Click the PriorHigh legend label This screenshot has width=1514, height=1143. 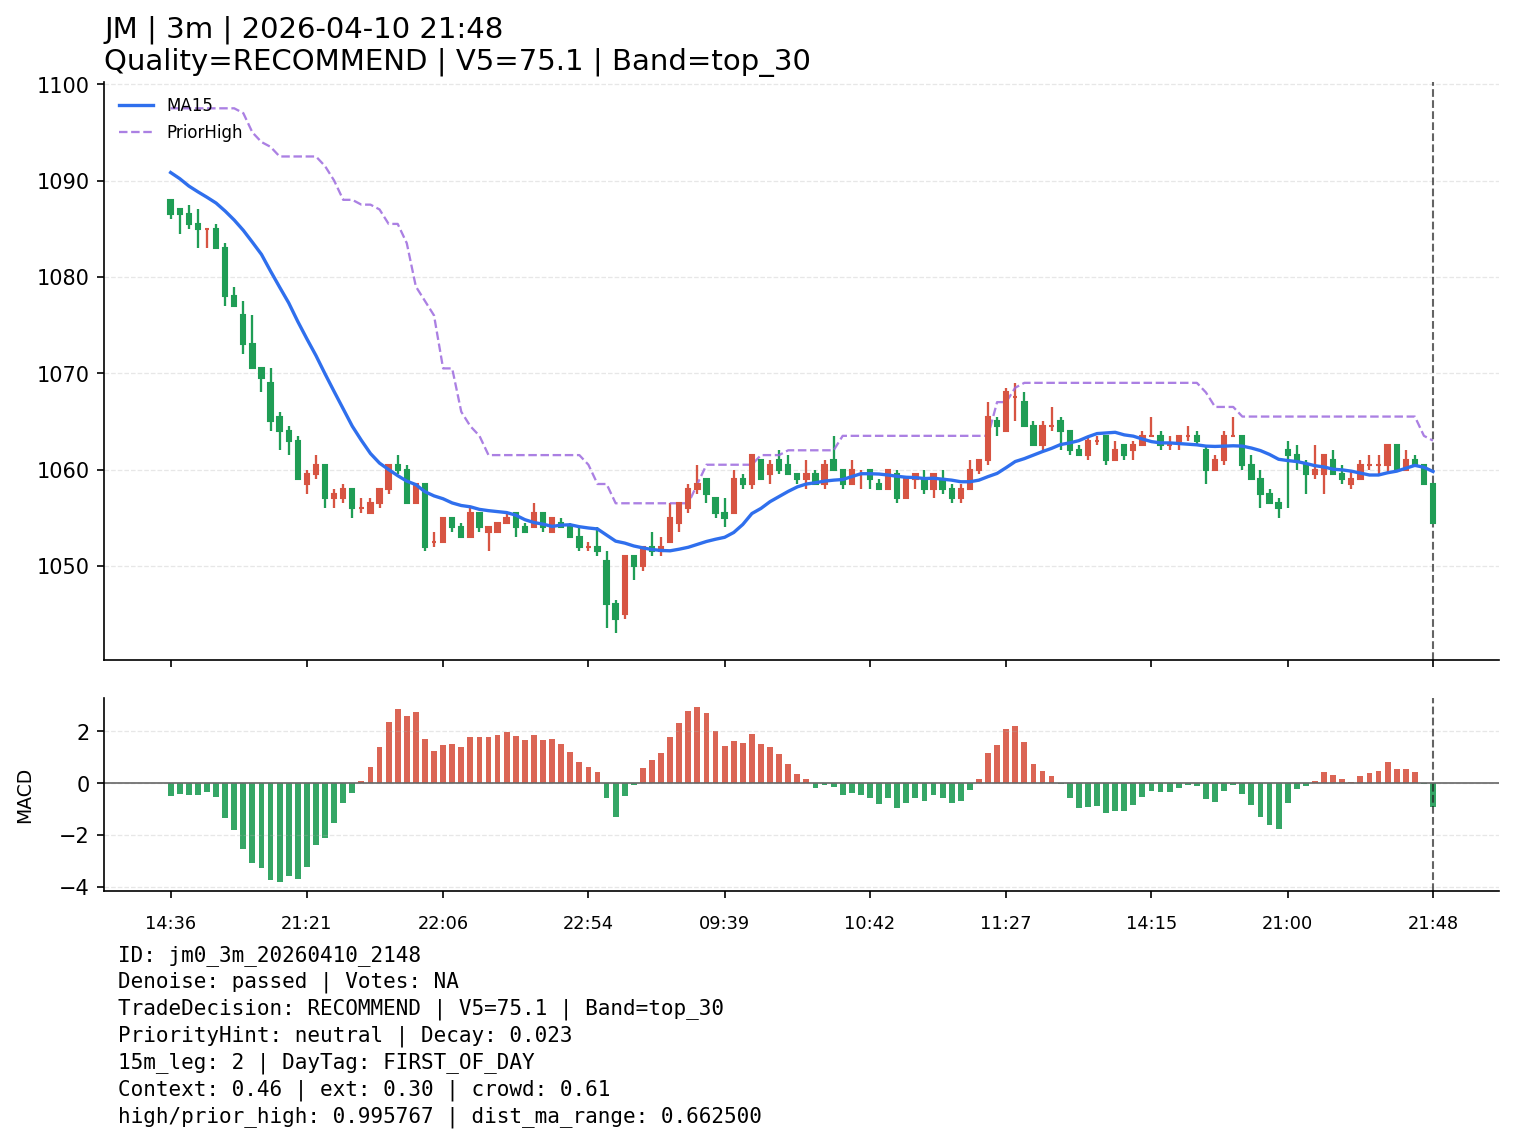coord(204,132)
